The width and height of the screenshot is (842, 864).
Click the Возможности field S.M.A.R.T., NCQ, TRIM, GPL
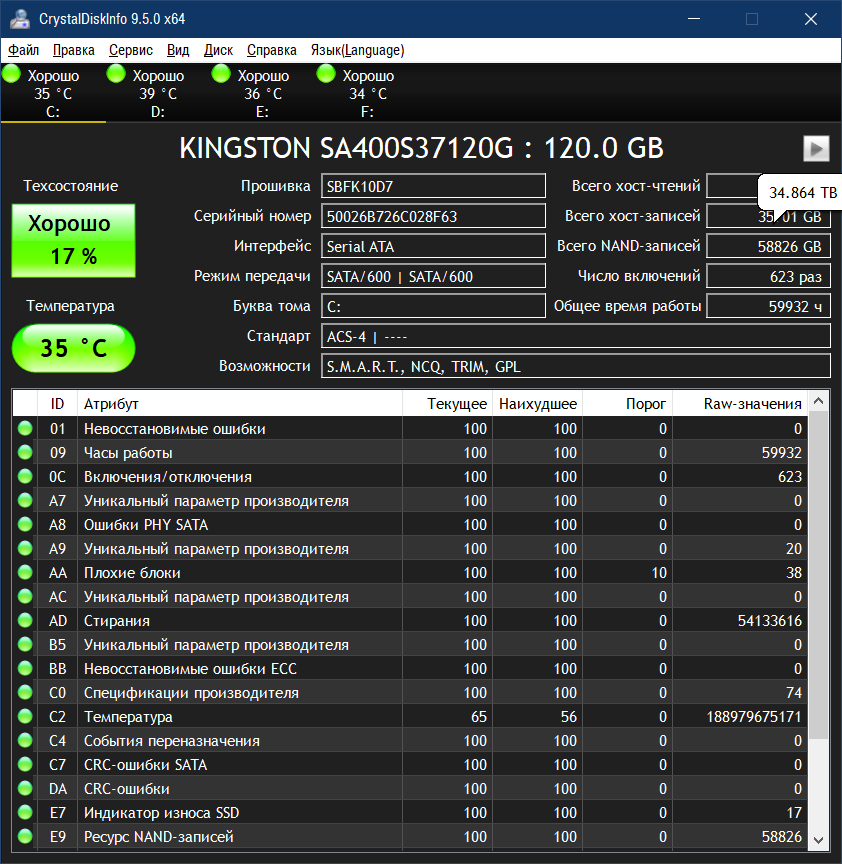576,366
